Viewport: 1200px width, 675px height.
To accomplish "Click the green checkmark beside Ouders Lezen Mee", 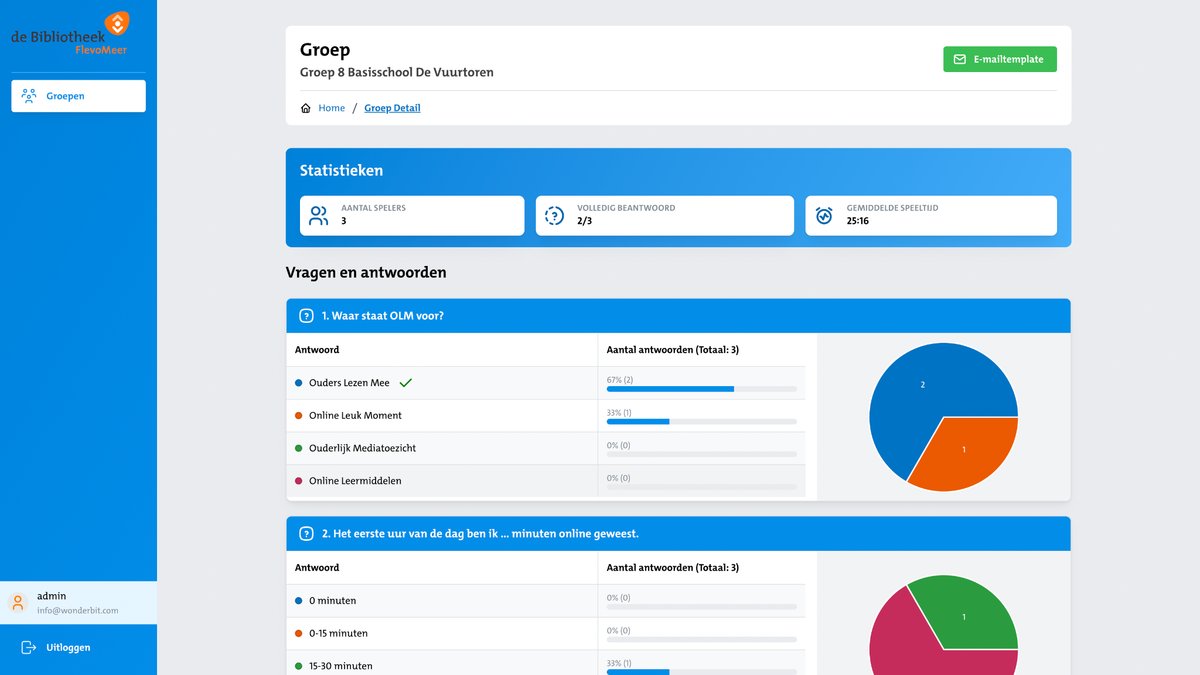I will [405, 382].
